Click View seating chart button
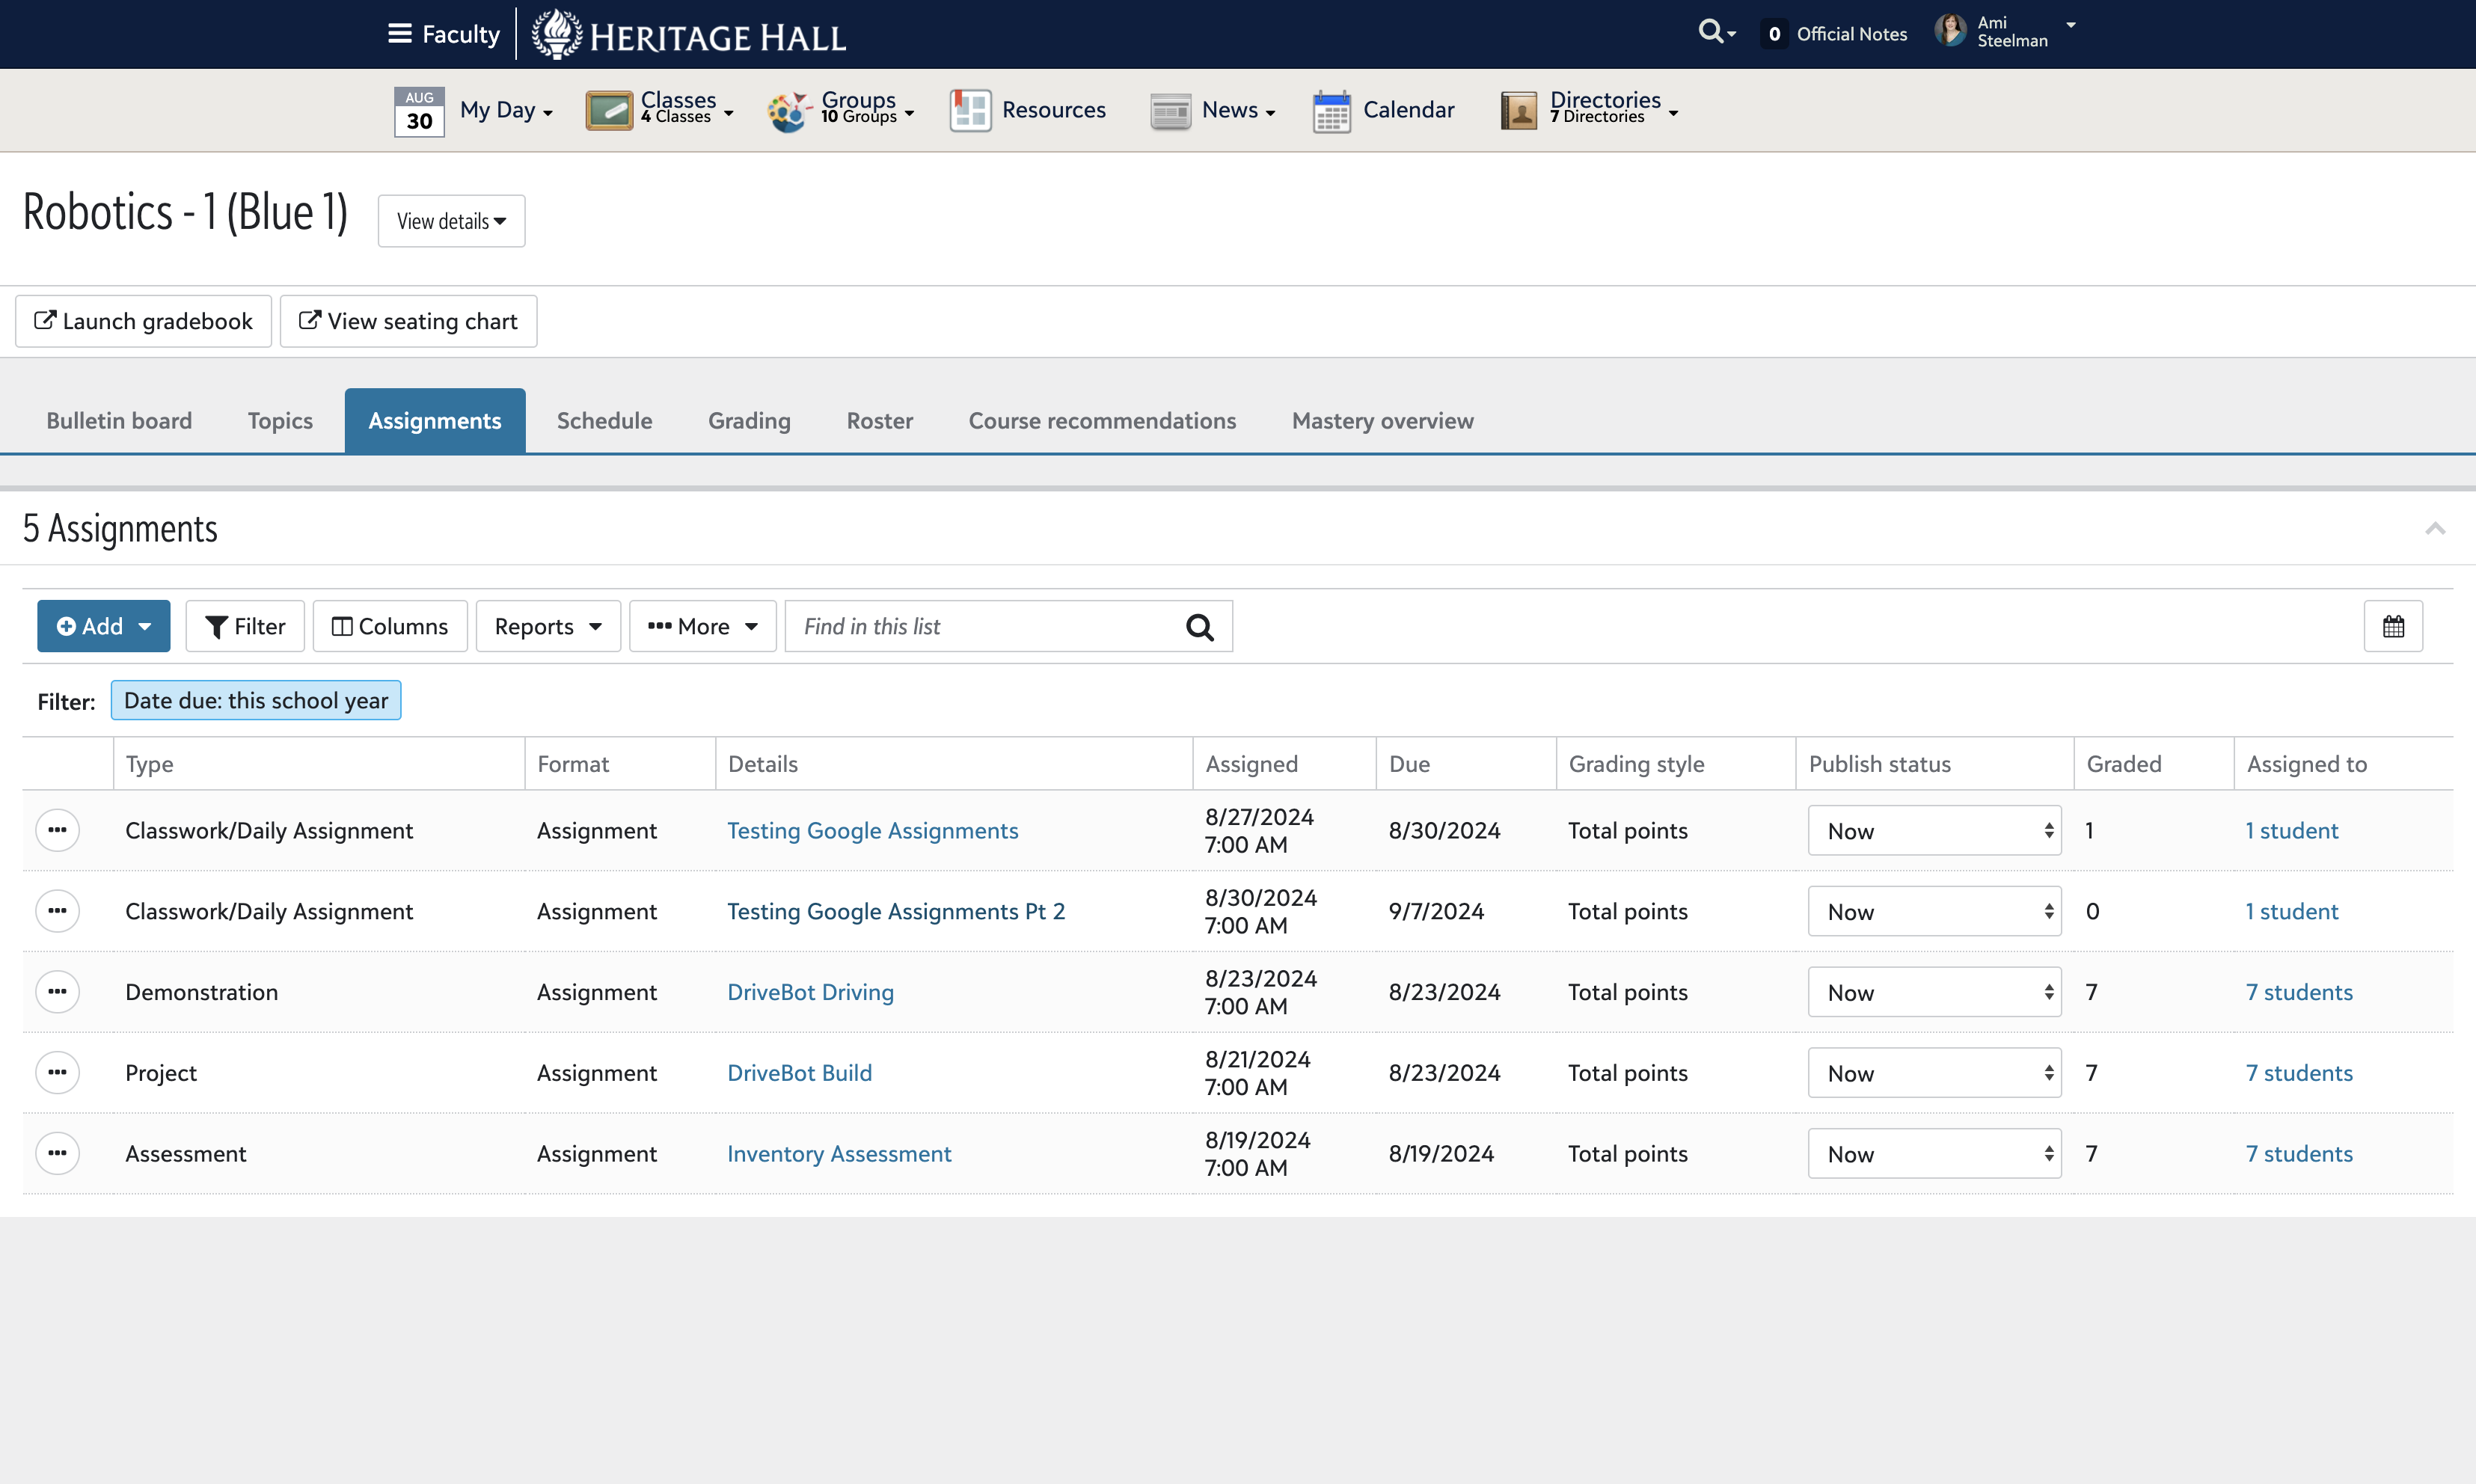Image resolution: width=2476 pixels, height=1484 pixels. click(408, 321)
